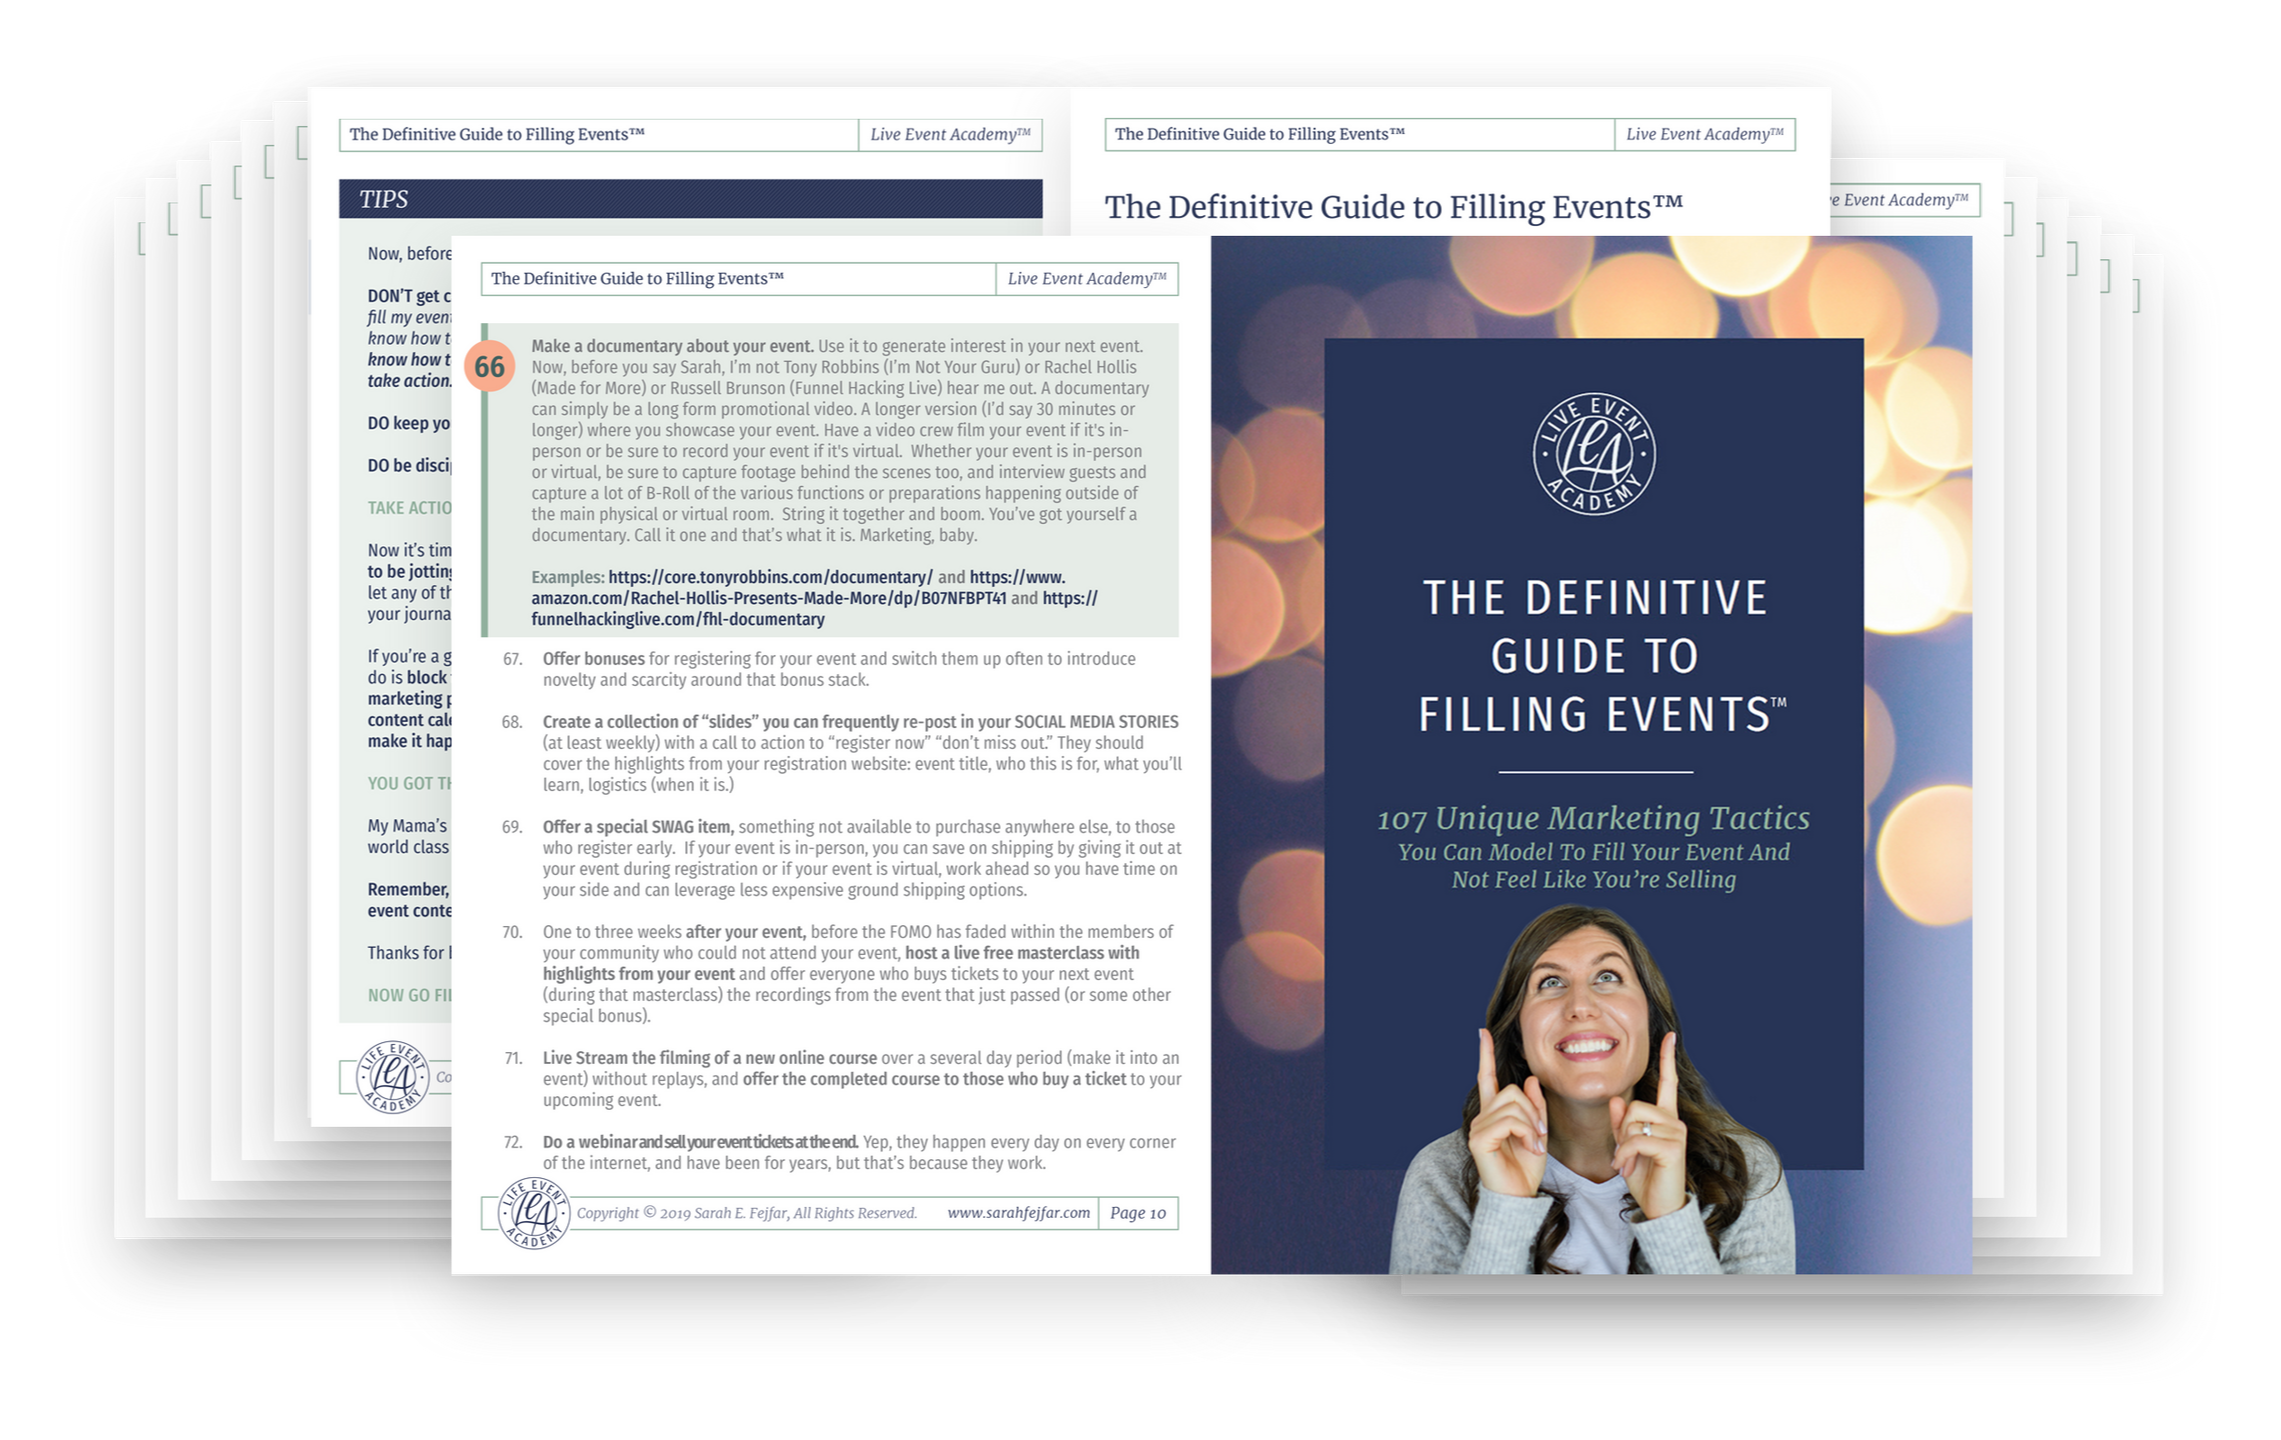2281x1440 pixels.
Task: Click the LEA logo on the back tips page
Action: (393, 1077)
